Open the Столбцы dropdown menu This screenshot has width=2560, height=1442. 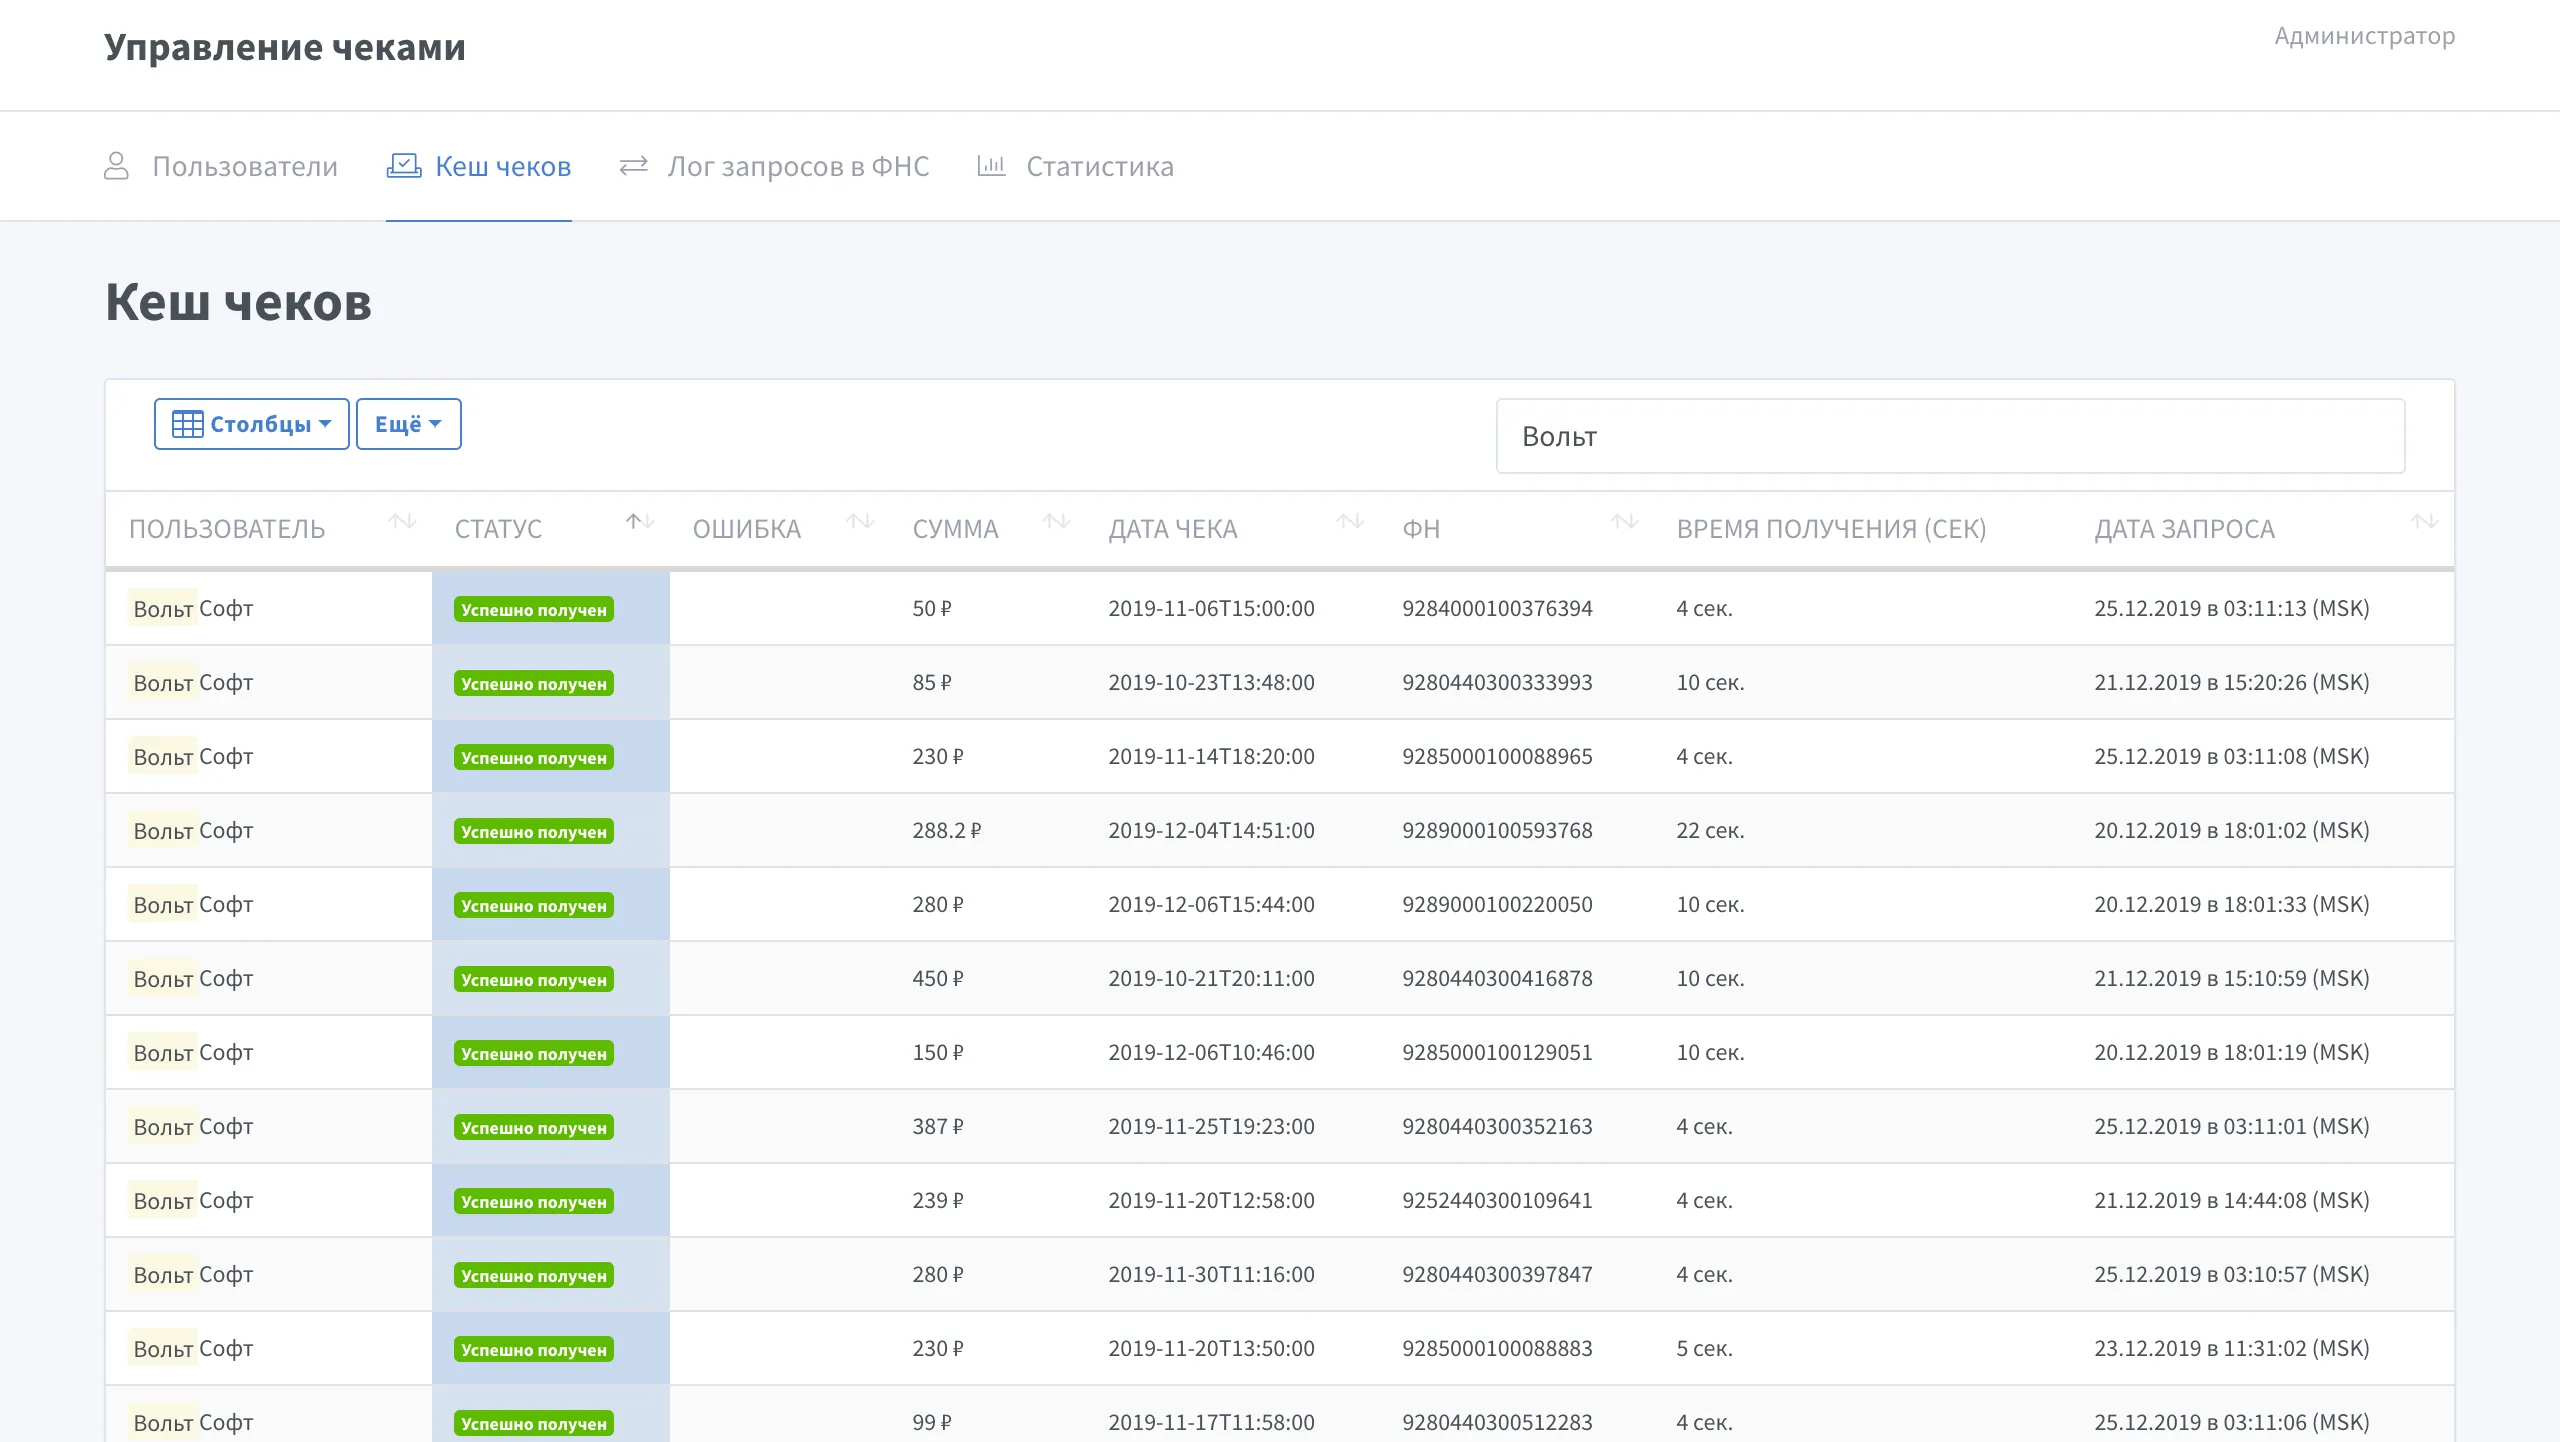251,423
